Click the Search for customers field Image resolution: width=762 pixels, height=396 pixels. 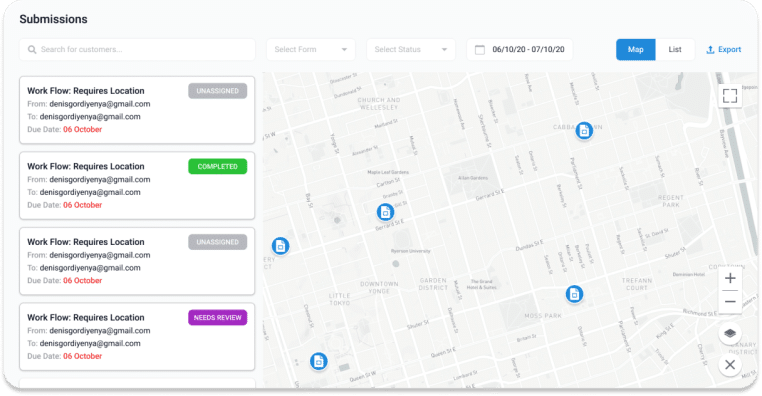click(x=137, y=50)
